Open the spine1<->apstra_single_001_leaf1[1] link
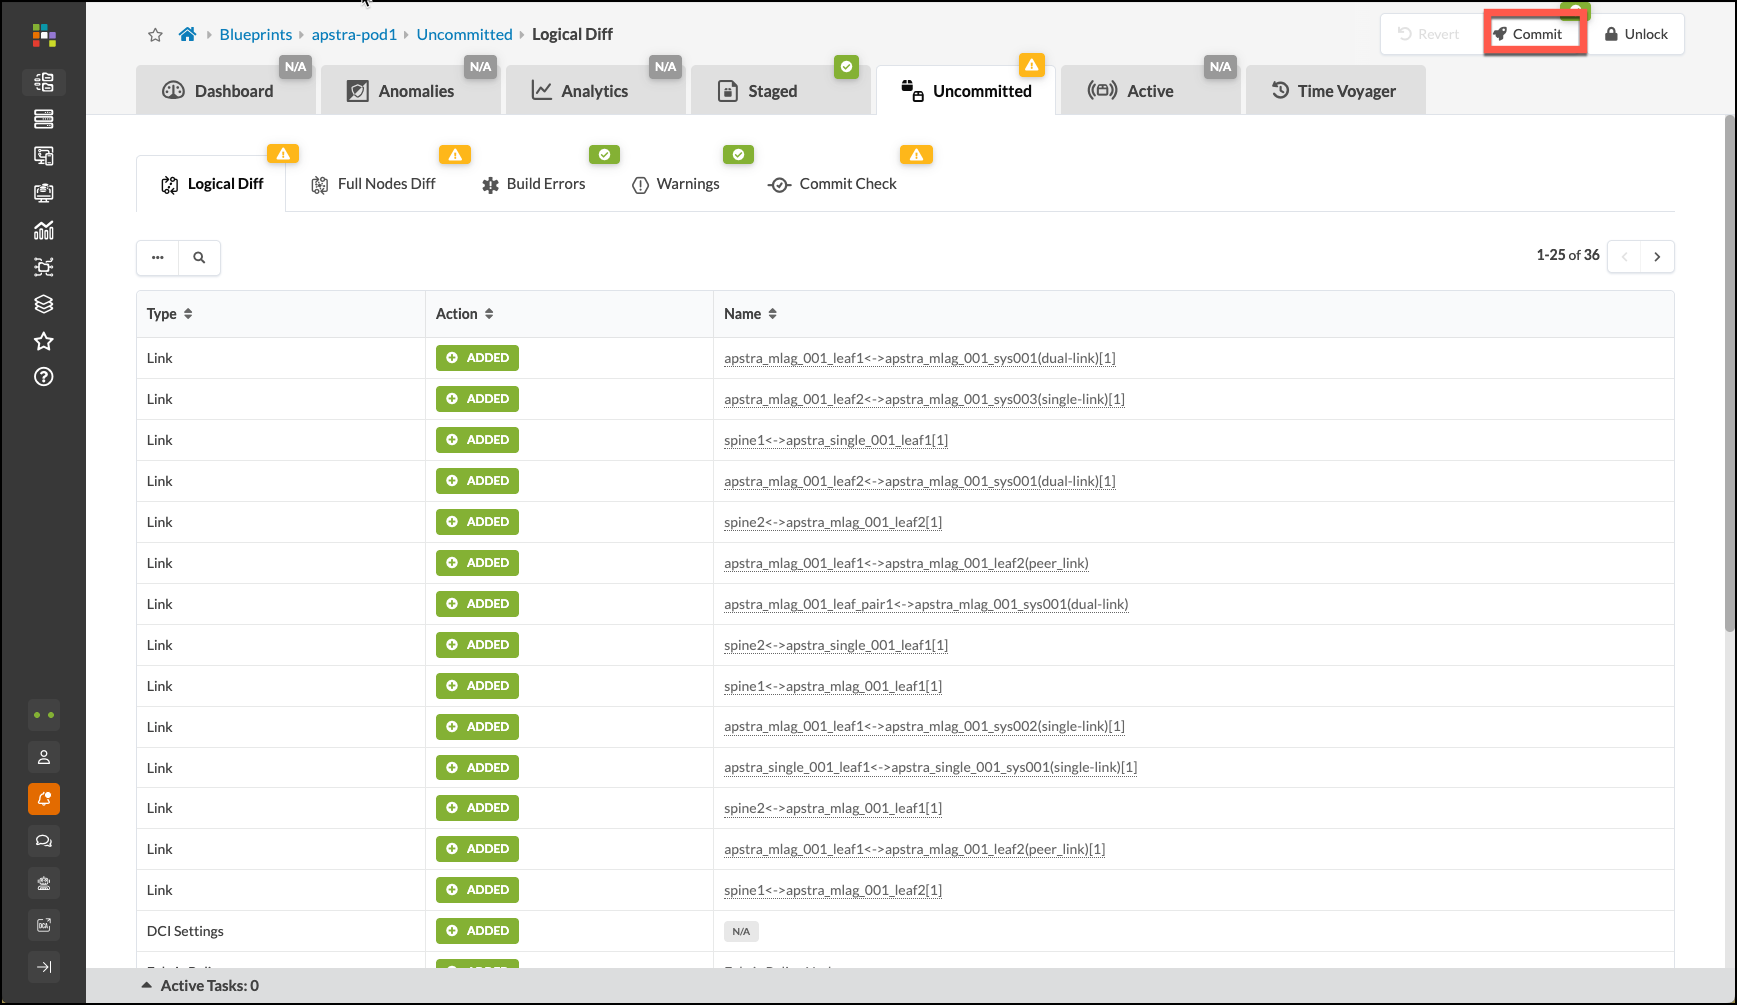1737x1005 pixels. [835, 440]
